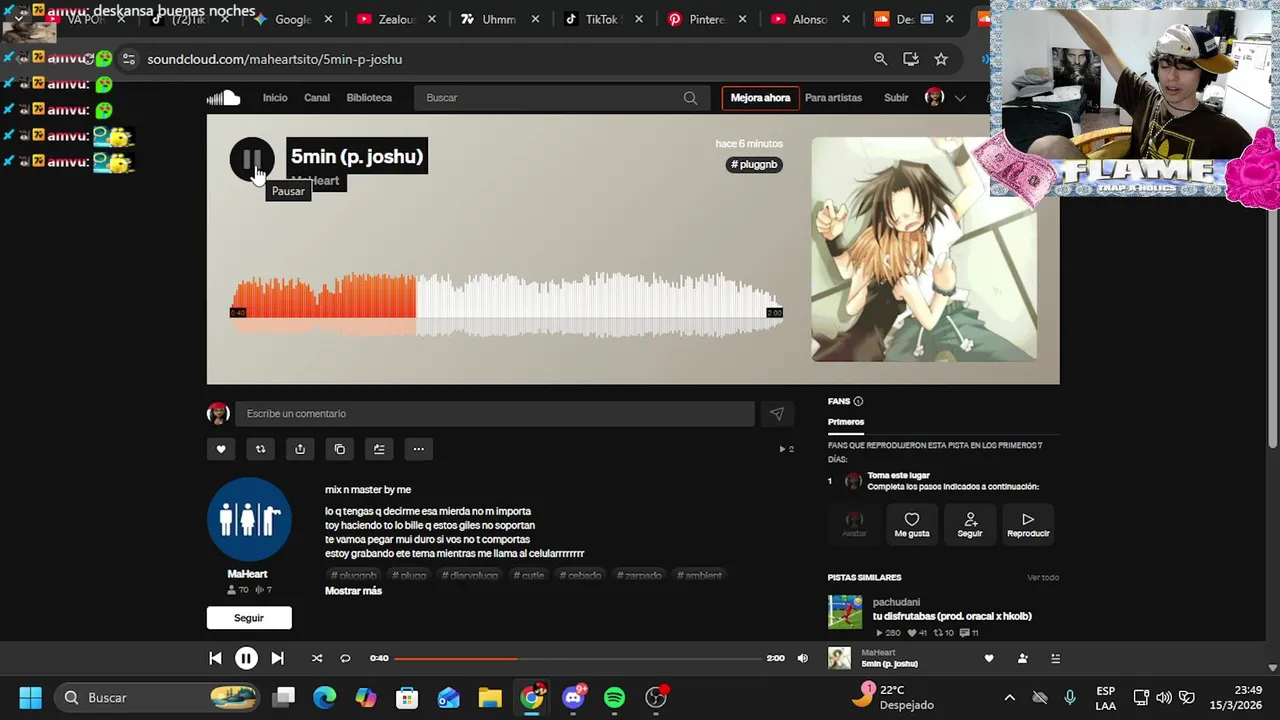Click the pachudani track thumbnail
Image resolution: width=1280 pixels, height=720 pixels.
click(845, 612)
